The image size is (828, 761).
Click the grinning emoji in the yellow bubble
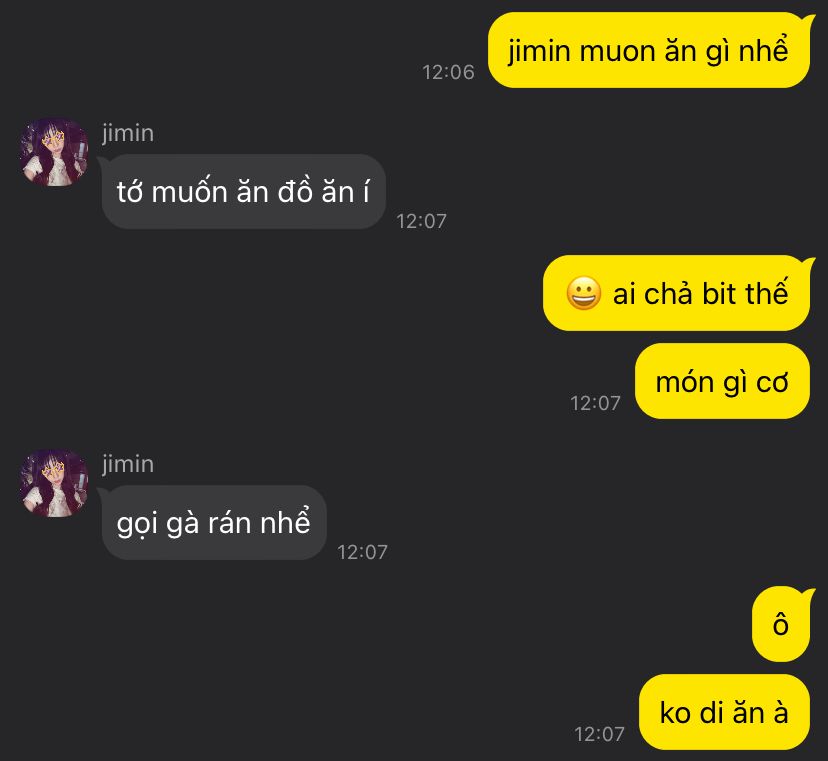click(584, 293)
